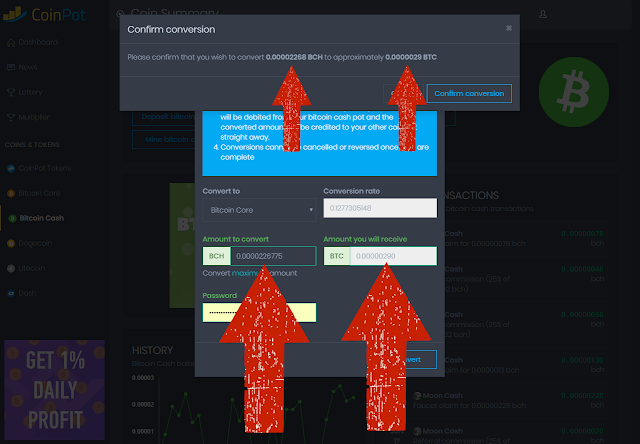Click the BCH amount to convert field
This screenshot has height=444, width=640.
[273, 256]
